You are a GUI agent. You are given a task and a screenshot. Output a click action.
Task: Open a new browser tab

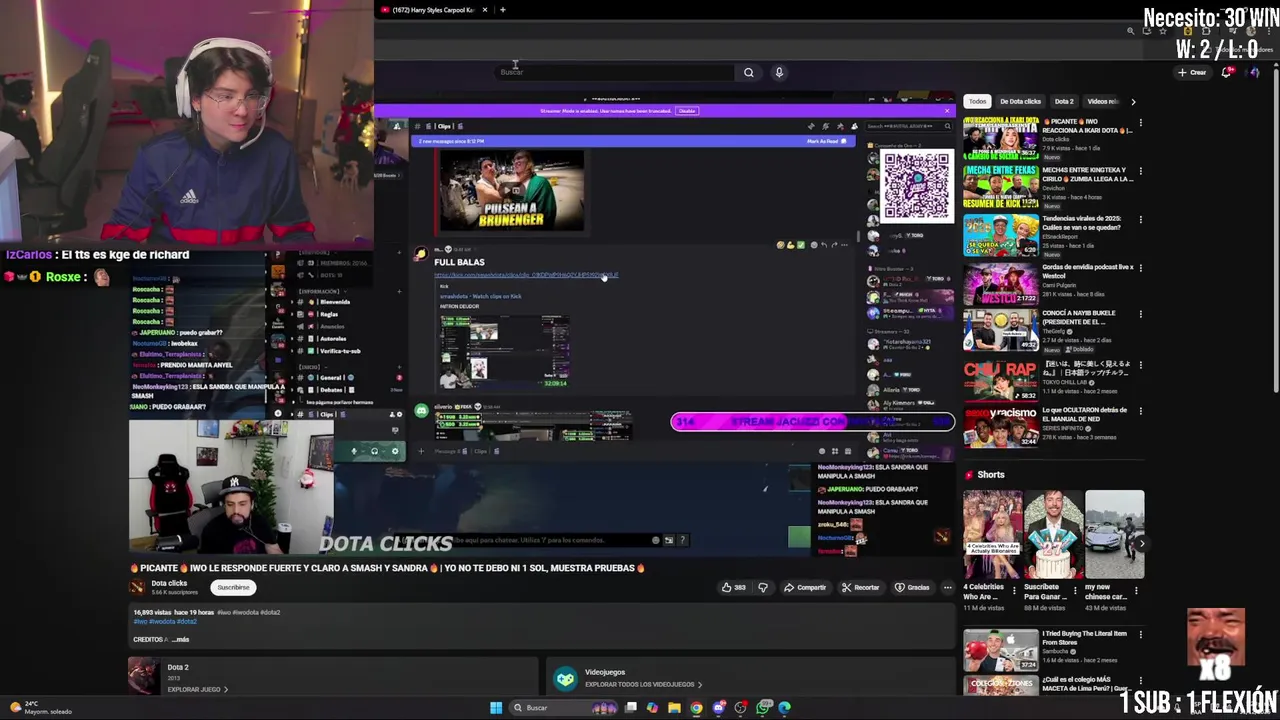502,10
